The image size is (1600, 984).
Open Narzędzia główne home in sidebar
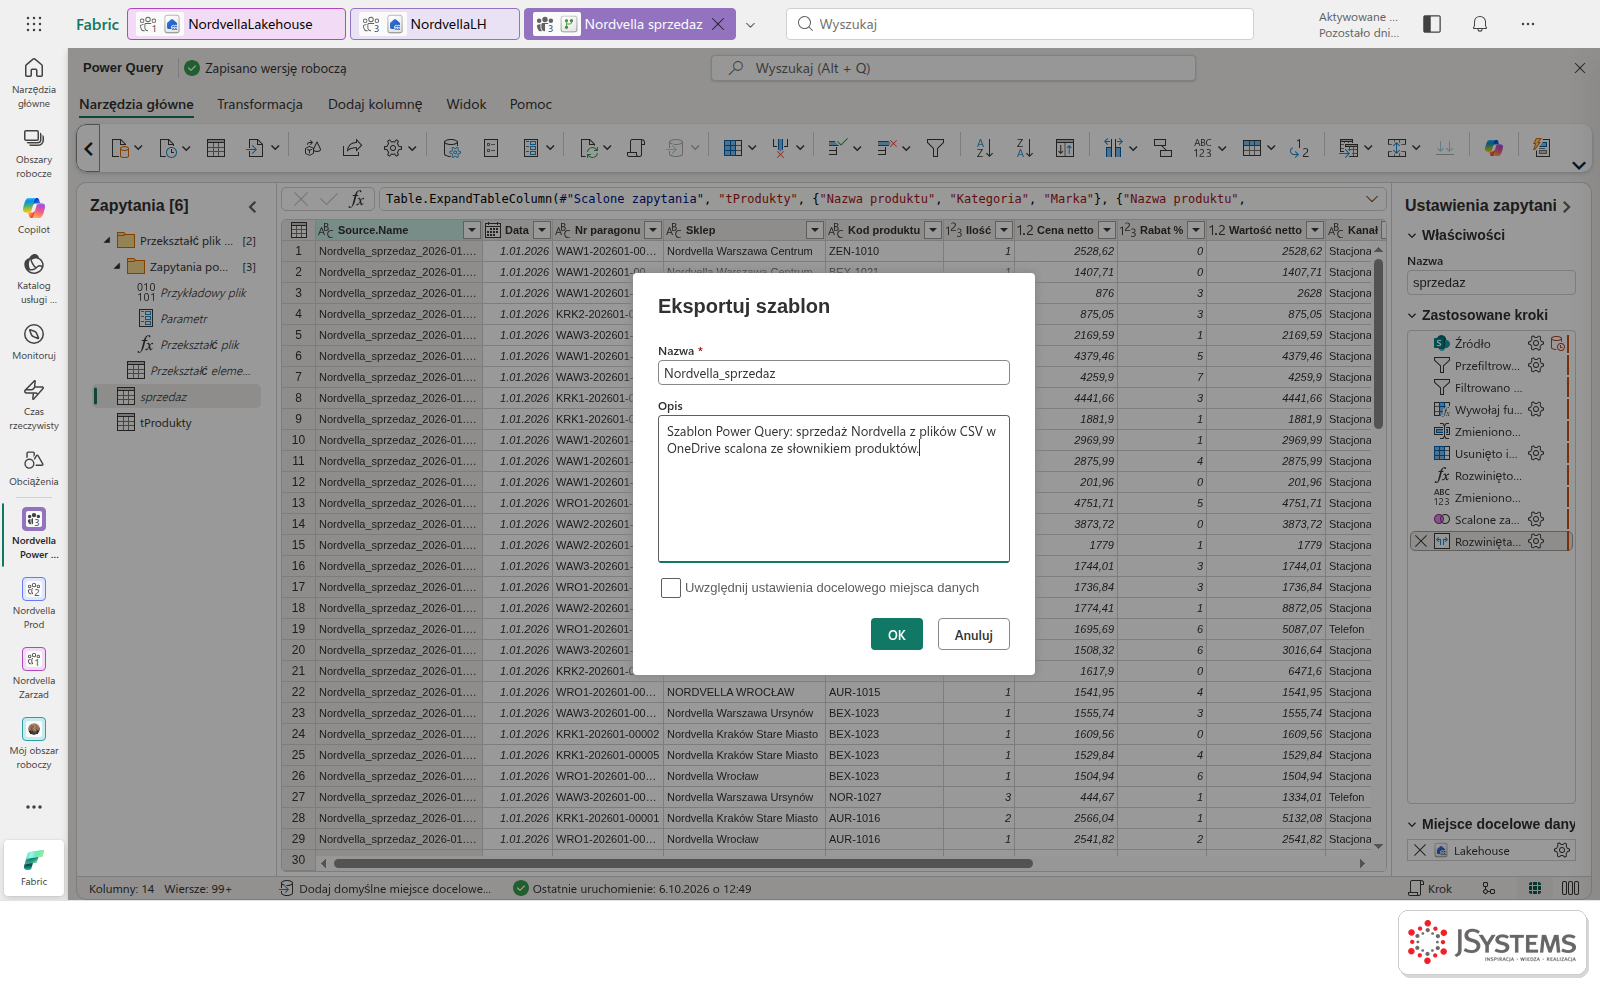33,82
